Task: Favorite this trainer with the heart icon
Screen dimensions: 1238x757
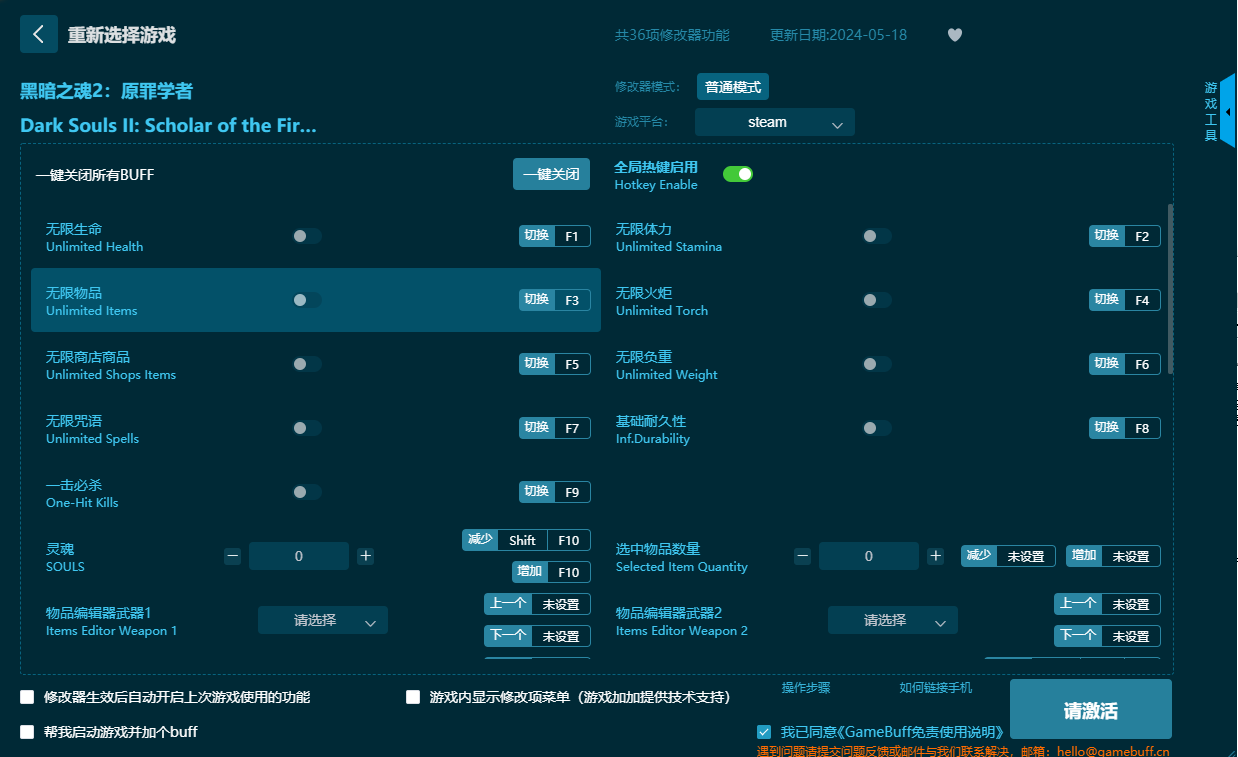Action: [x=954, y=34]
